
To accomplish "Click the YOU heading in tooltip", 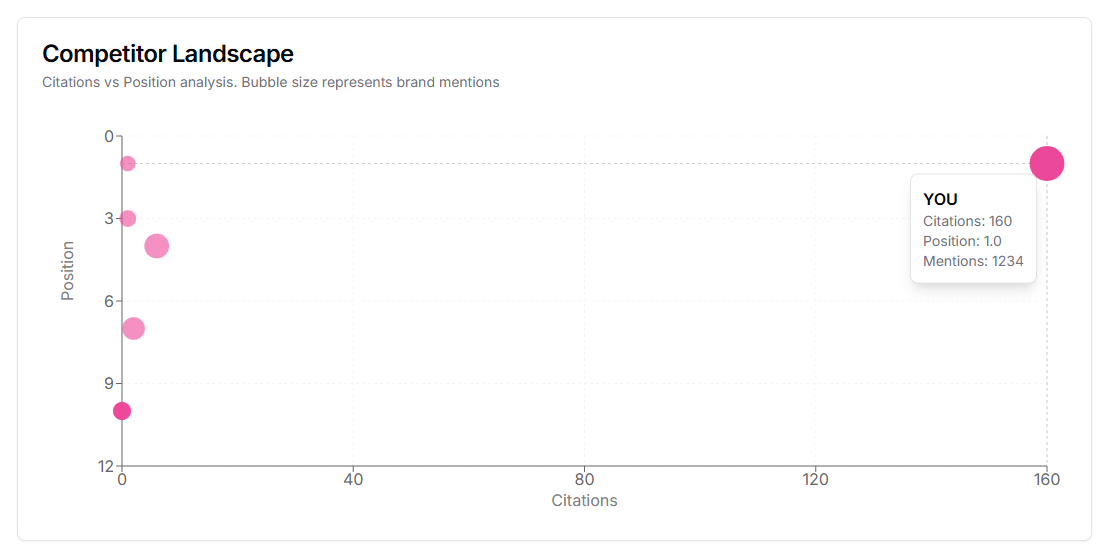I will pyautogui.click(x=940, y=199).
